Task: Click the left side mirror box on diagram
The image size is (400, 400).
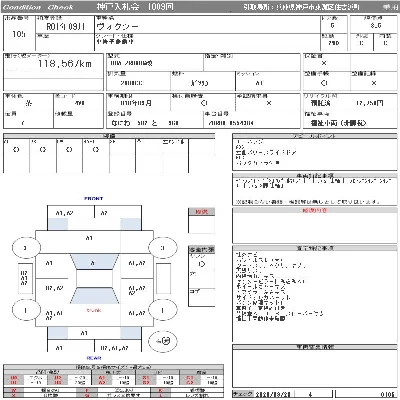Action: 25,278
